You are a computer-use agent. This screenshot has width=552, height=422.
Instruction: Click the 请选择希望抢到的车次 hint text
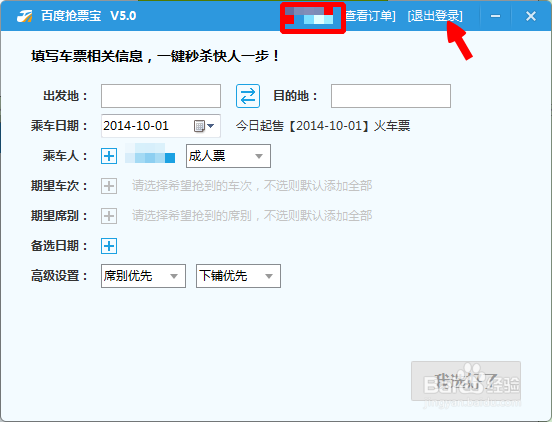pos(252,185)
